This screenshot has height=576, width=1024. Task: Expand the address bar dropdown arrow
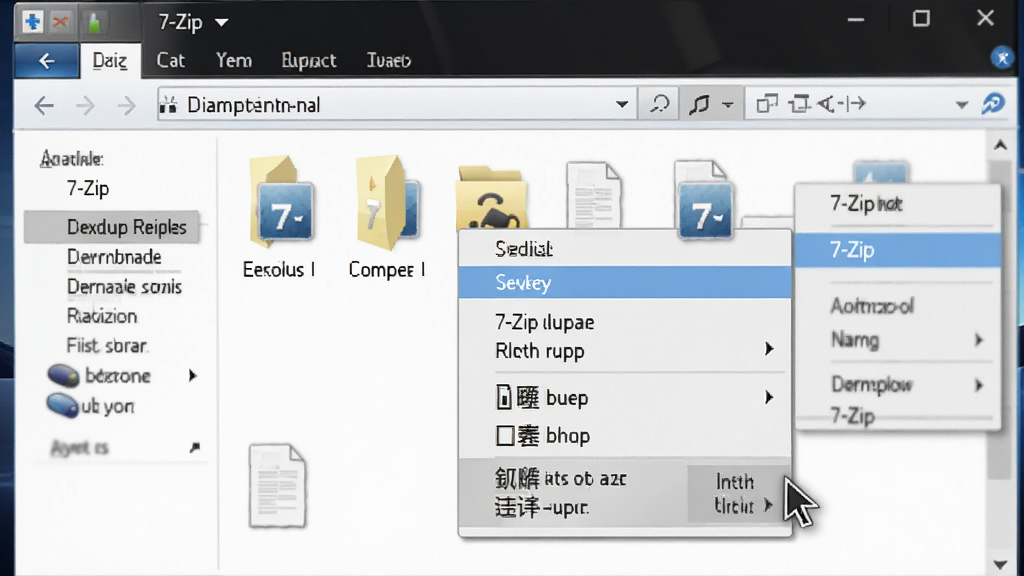click(622, 104)
